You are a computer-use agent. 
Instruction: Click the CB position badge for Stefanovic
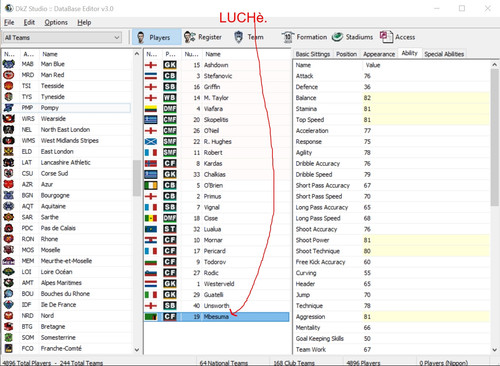(170, 76)
